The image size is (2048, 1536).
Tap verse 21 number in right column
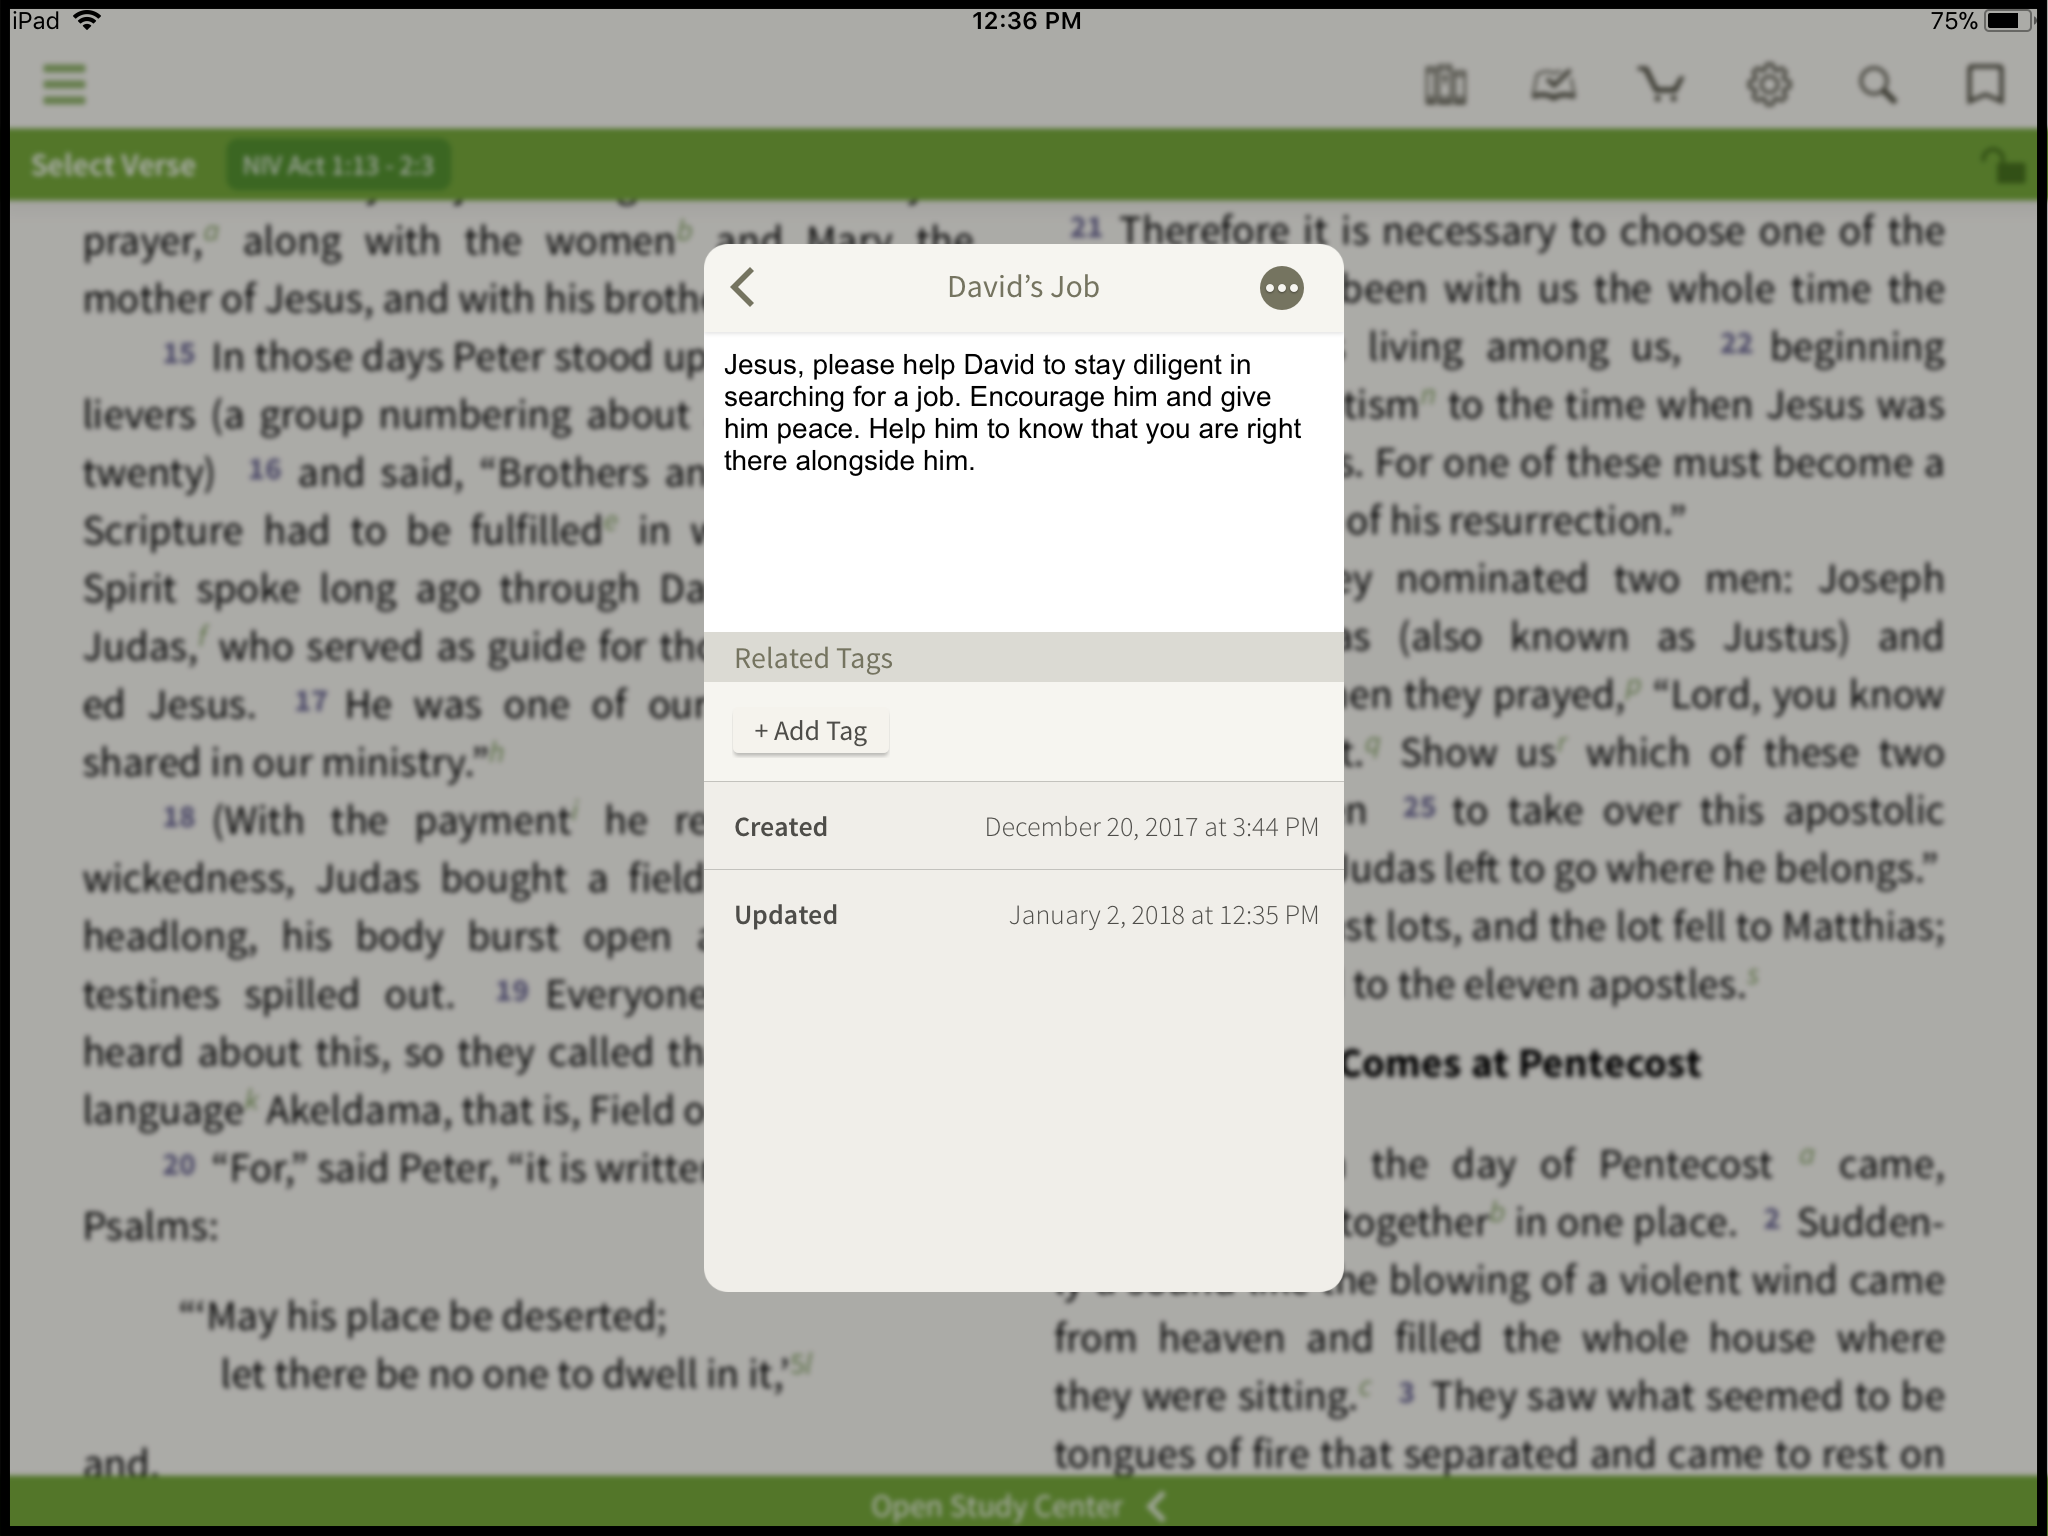pos(1086,227)
